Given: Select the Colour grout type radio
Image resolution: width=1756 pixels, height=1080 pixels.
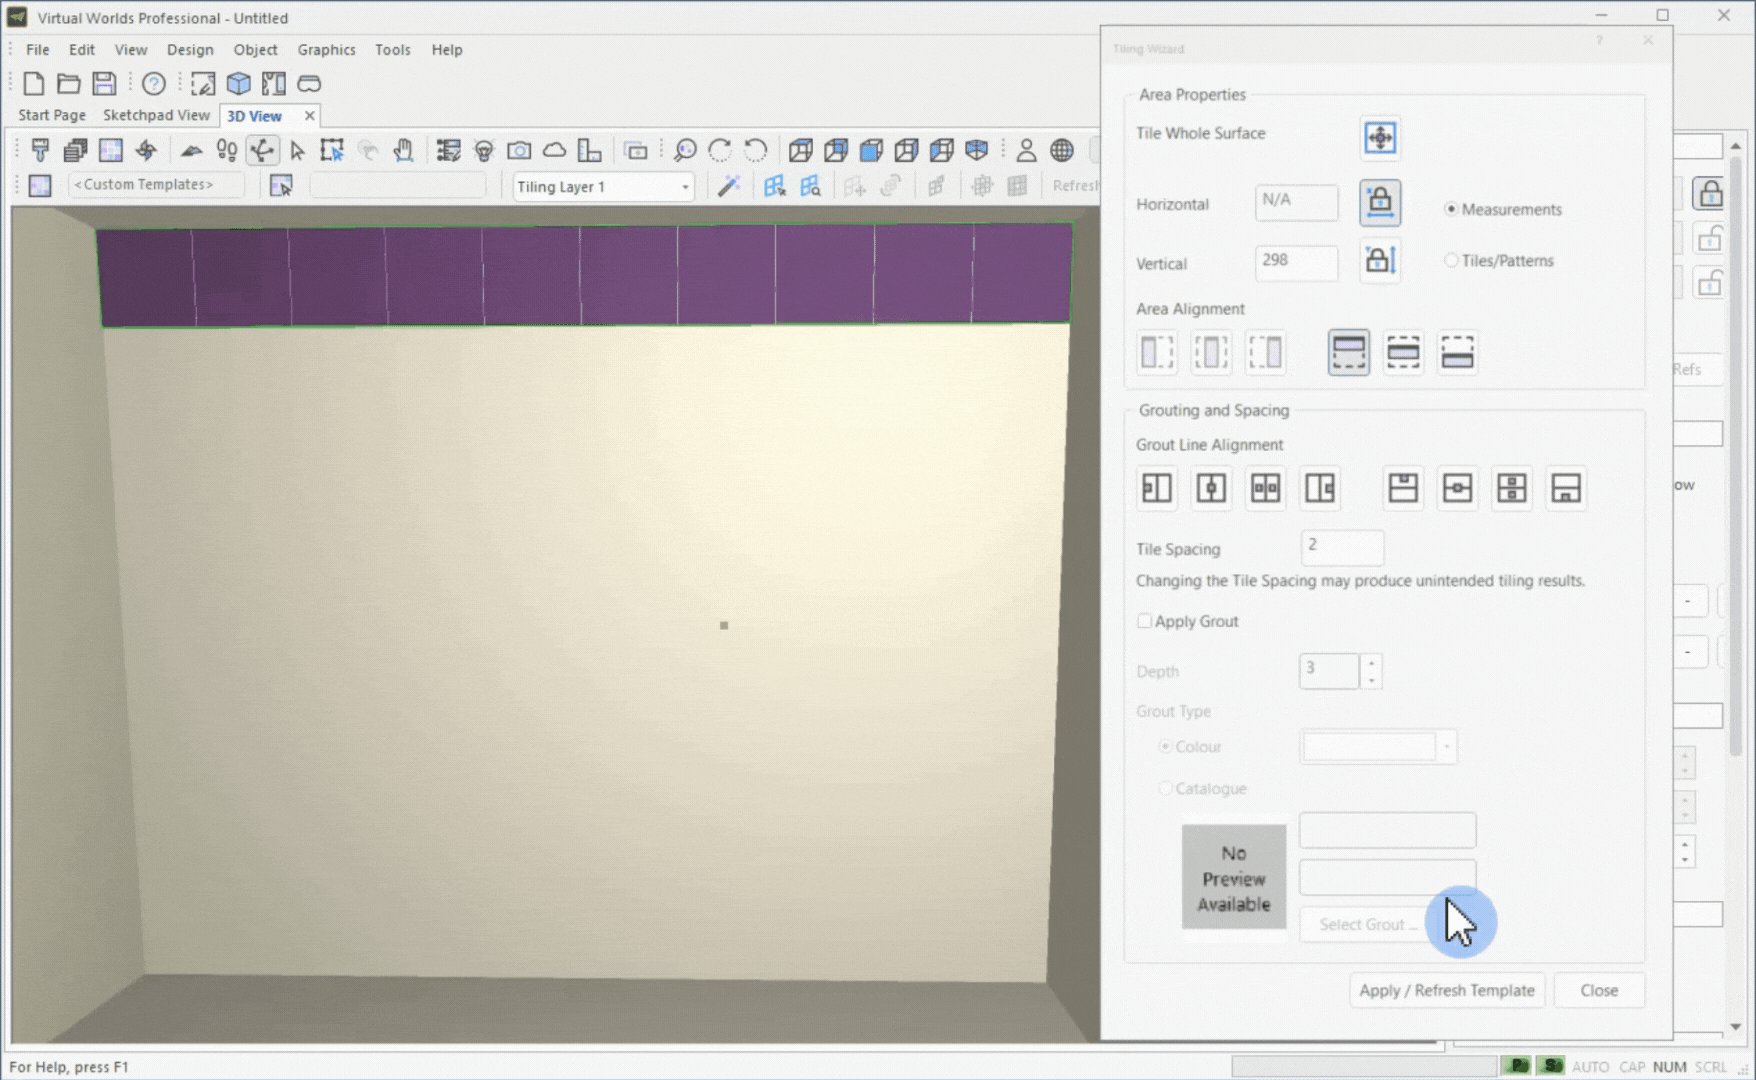Looking at the screenshot, I should [1165, 747].
